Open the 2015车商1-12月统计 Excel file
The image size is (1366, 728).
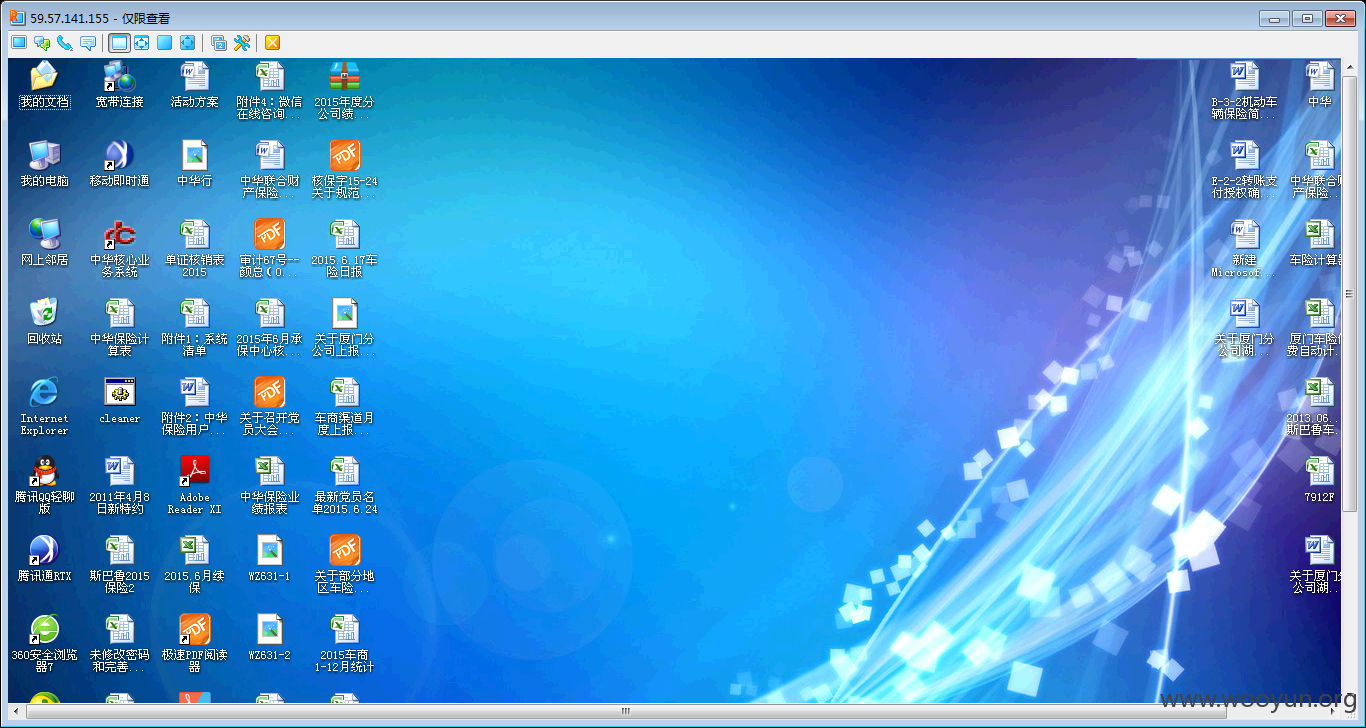click(344, 643)
